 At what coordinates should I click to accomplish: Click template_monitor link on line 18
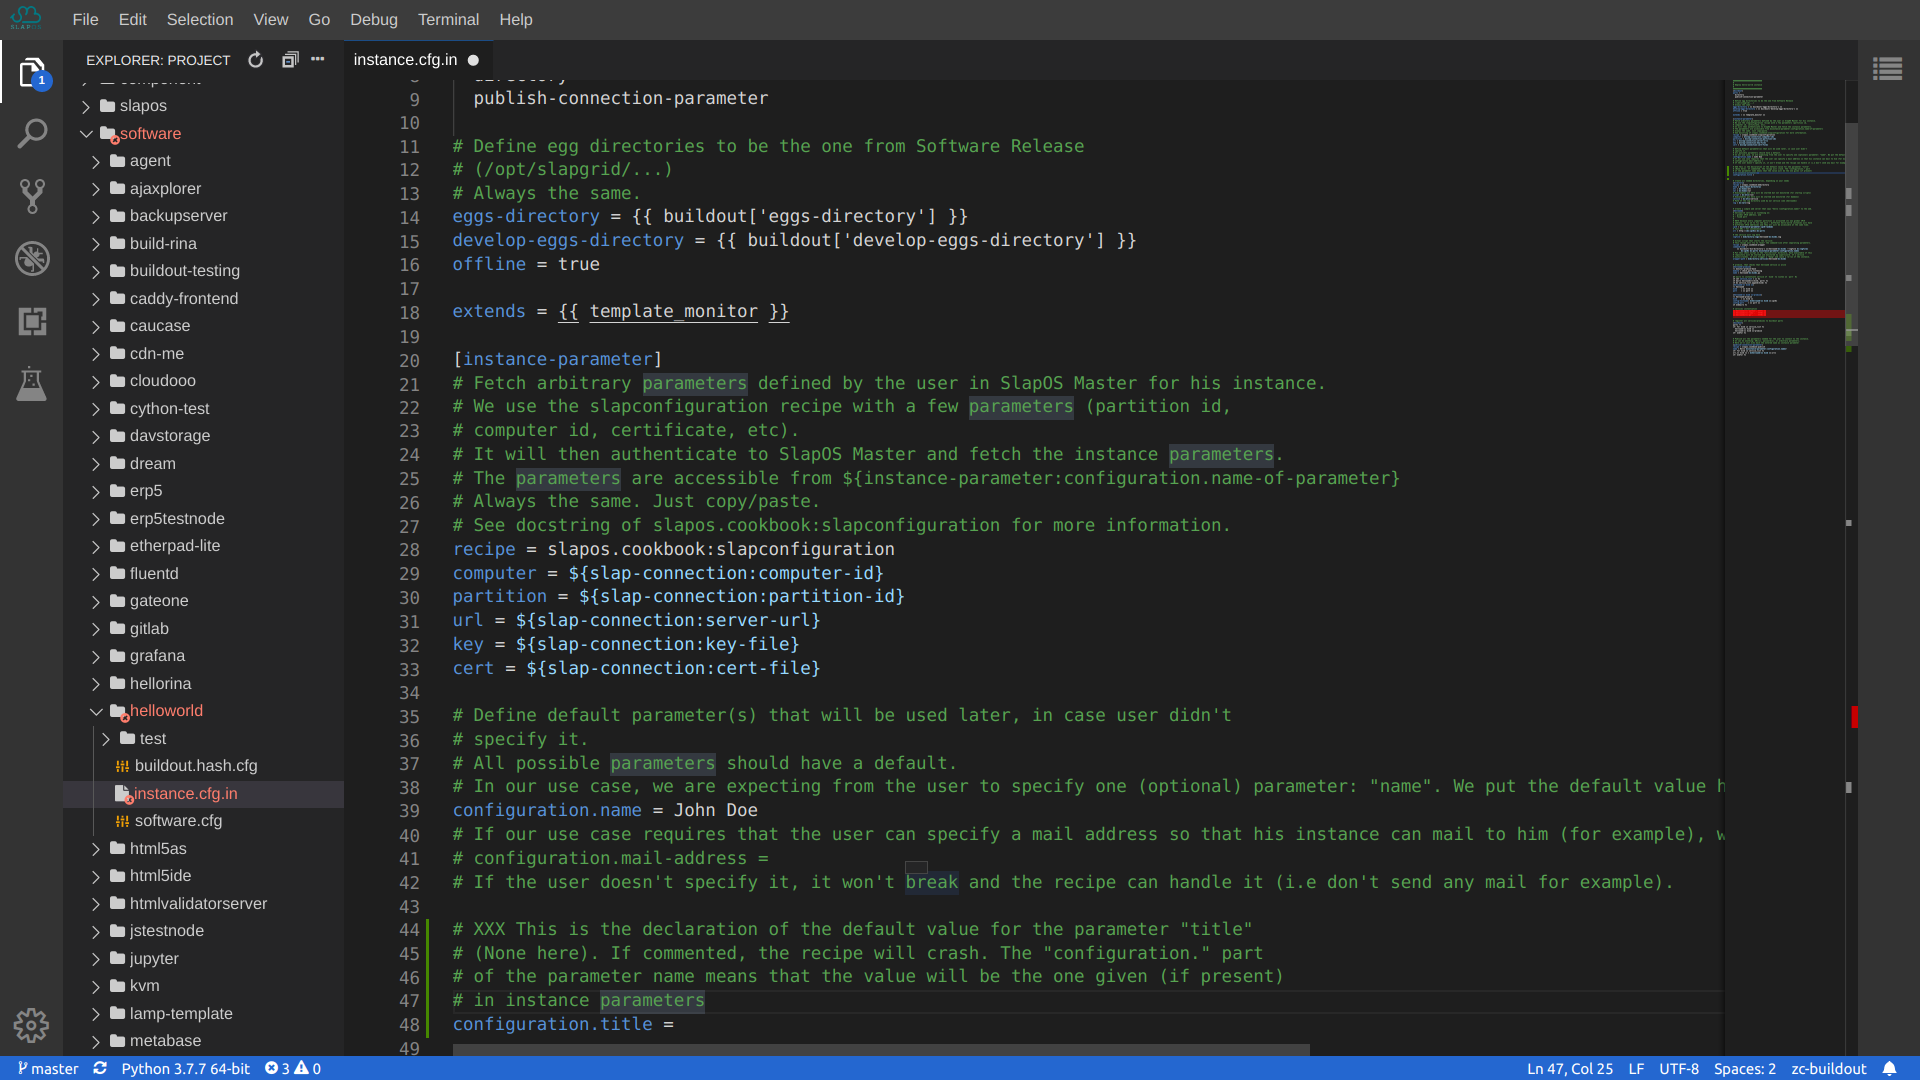pos(673,311)
